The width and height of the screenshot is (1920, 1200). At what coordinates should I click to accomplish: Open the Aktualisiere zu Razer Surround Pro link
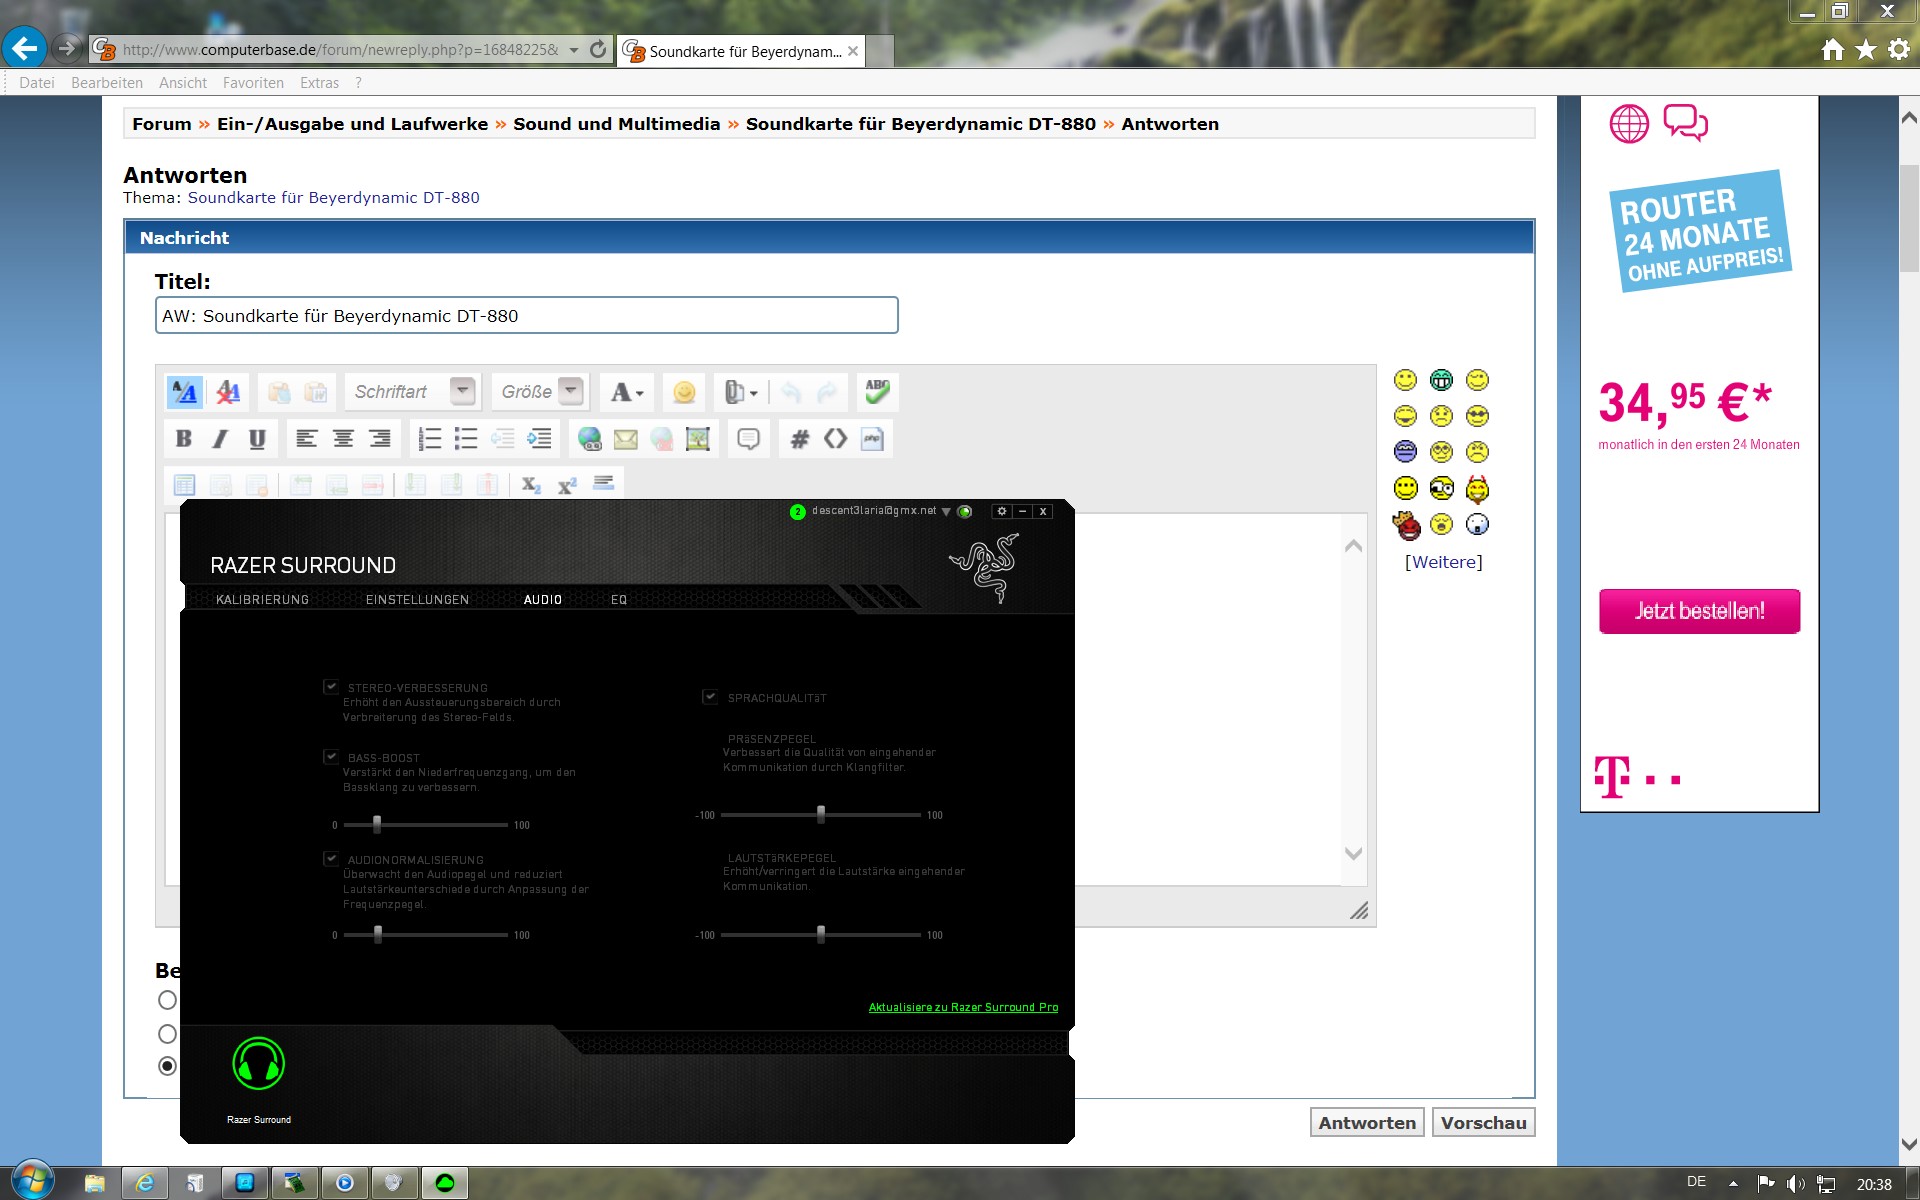click(963, 1007)
